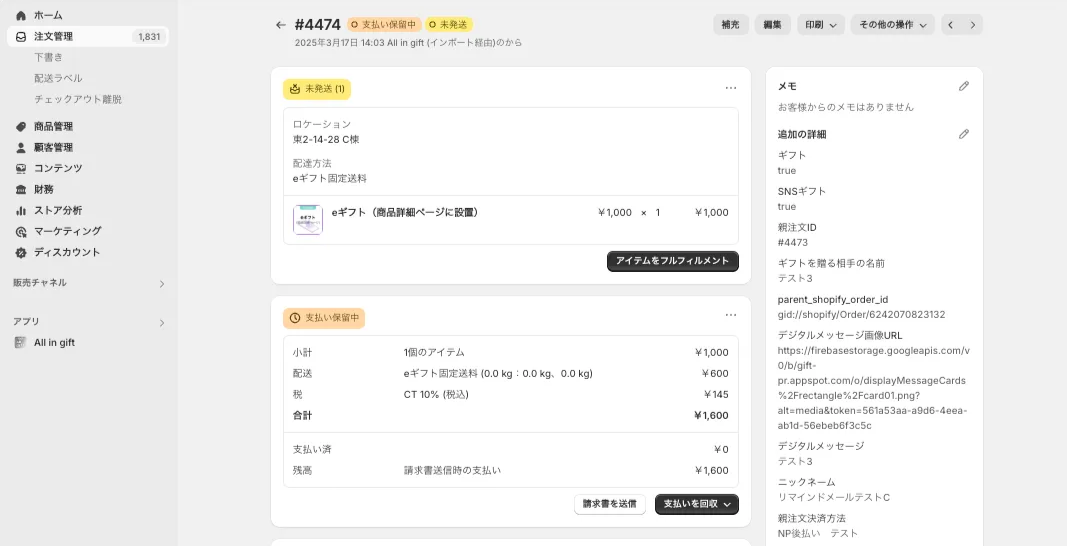Open Shipping labels (配送ラベル) menu item

point(58,78)
